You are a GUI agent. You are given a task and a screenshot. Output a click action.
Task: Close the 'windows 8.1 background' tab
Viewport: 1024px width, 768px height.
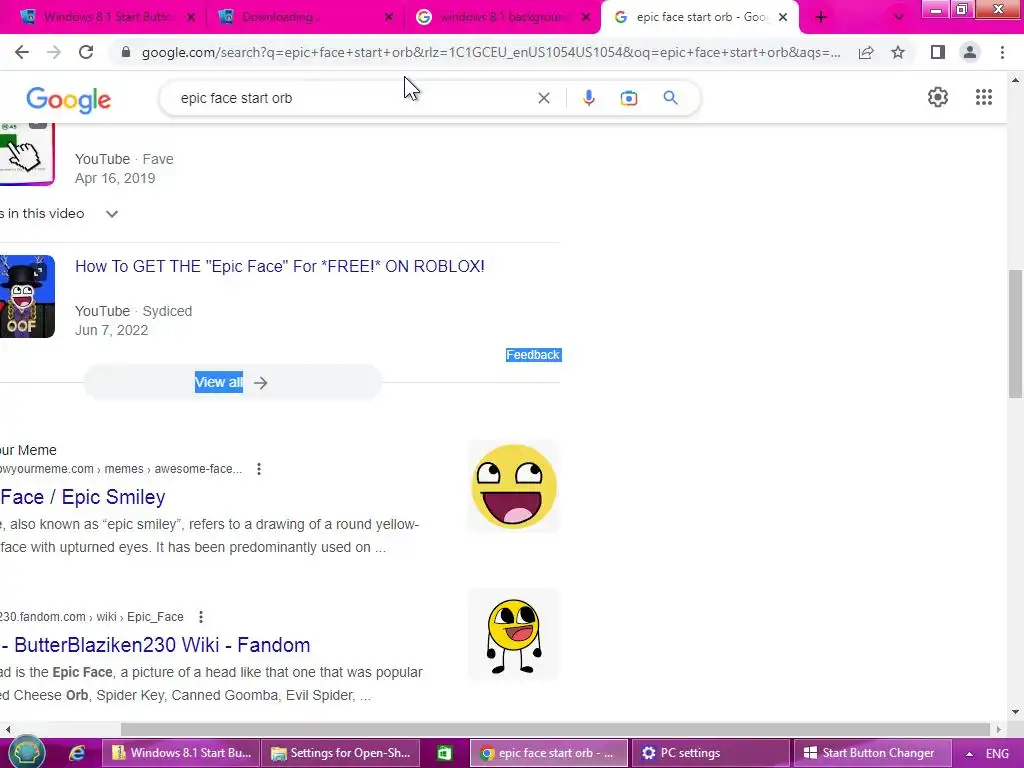coord(586,18)
